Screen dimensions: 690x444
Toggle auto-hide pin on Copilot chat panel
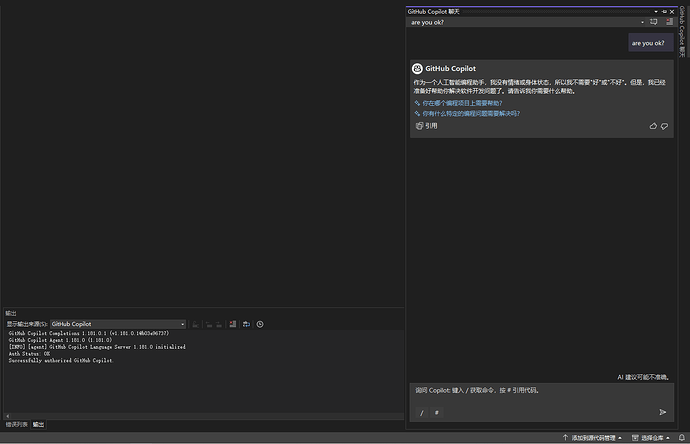664,11
